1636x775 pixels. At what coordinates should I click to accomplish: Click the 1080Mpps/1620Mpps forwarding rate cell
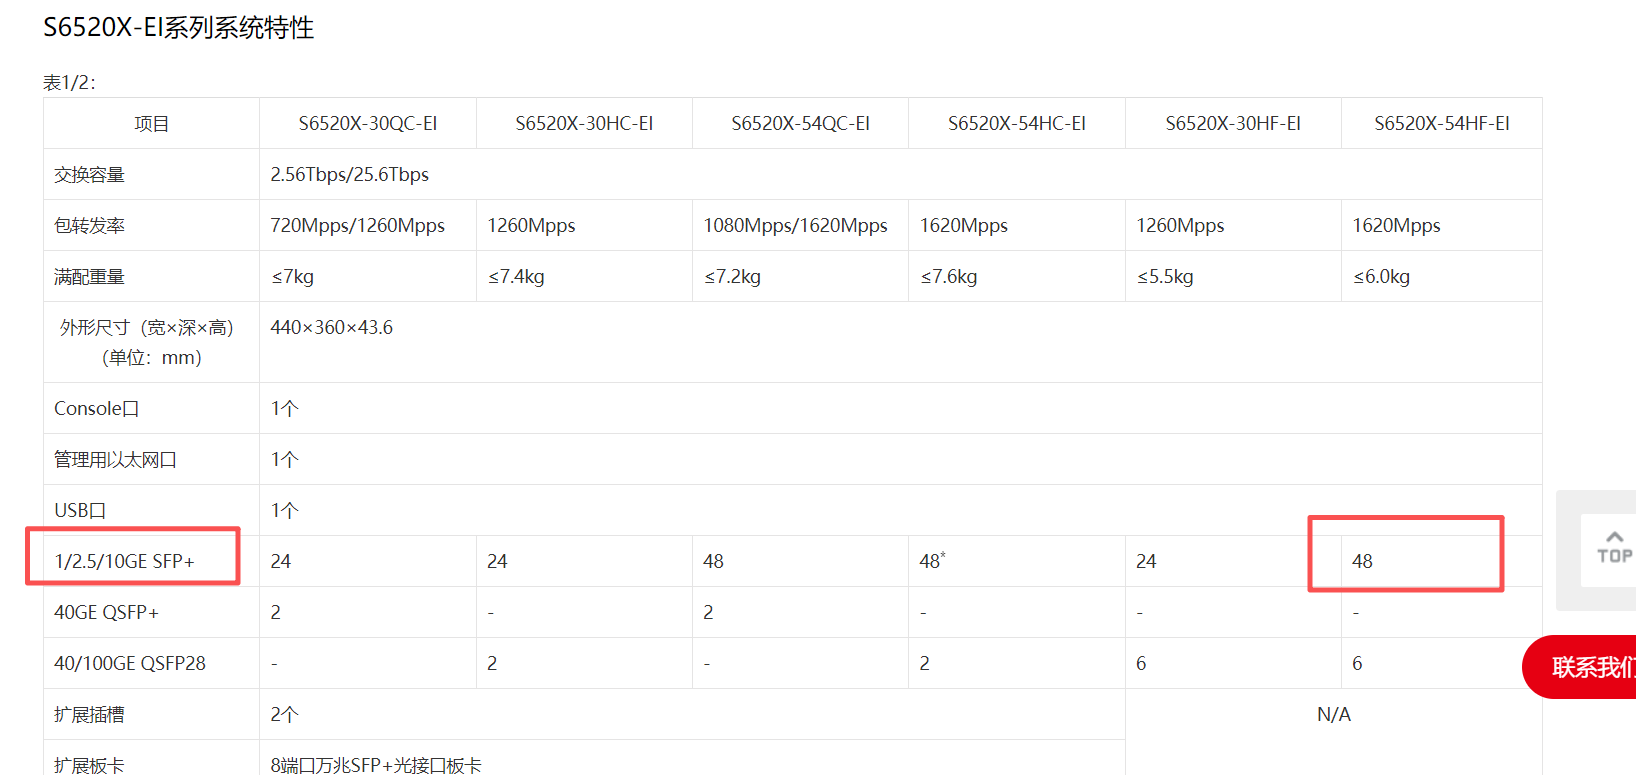(x=795, y=225)
